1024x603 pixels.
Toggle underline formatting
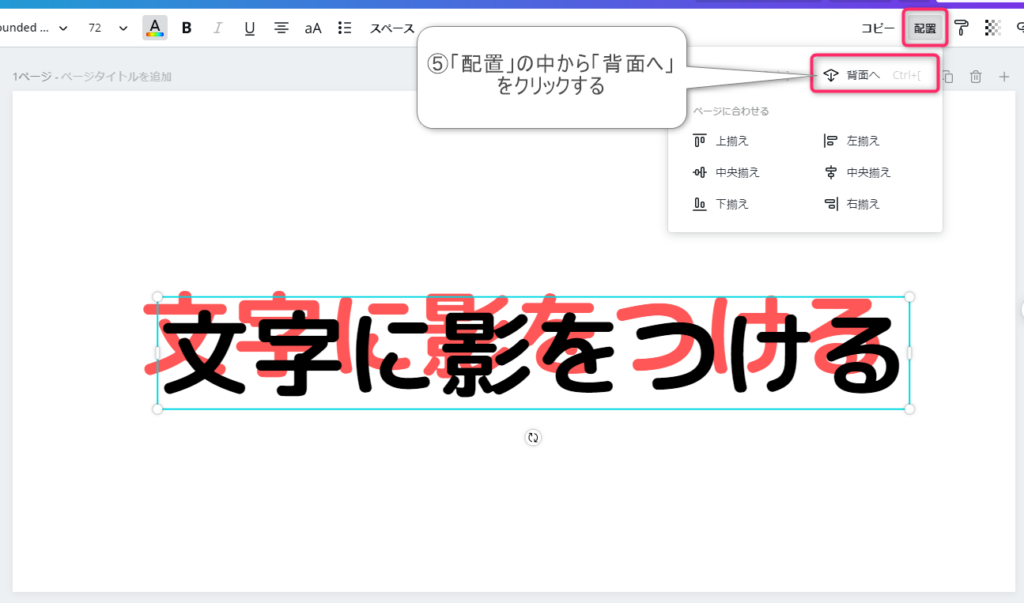249,28
